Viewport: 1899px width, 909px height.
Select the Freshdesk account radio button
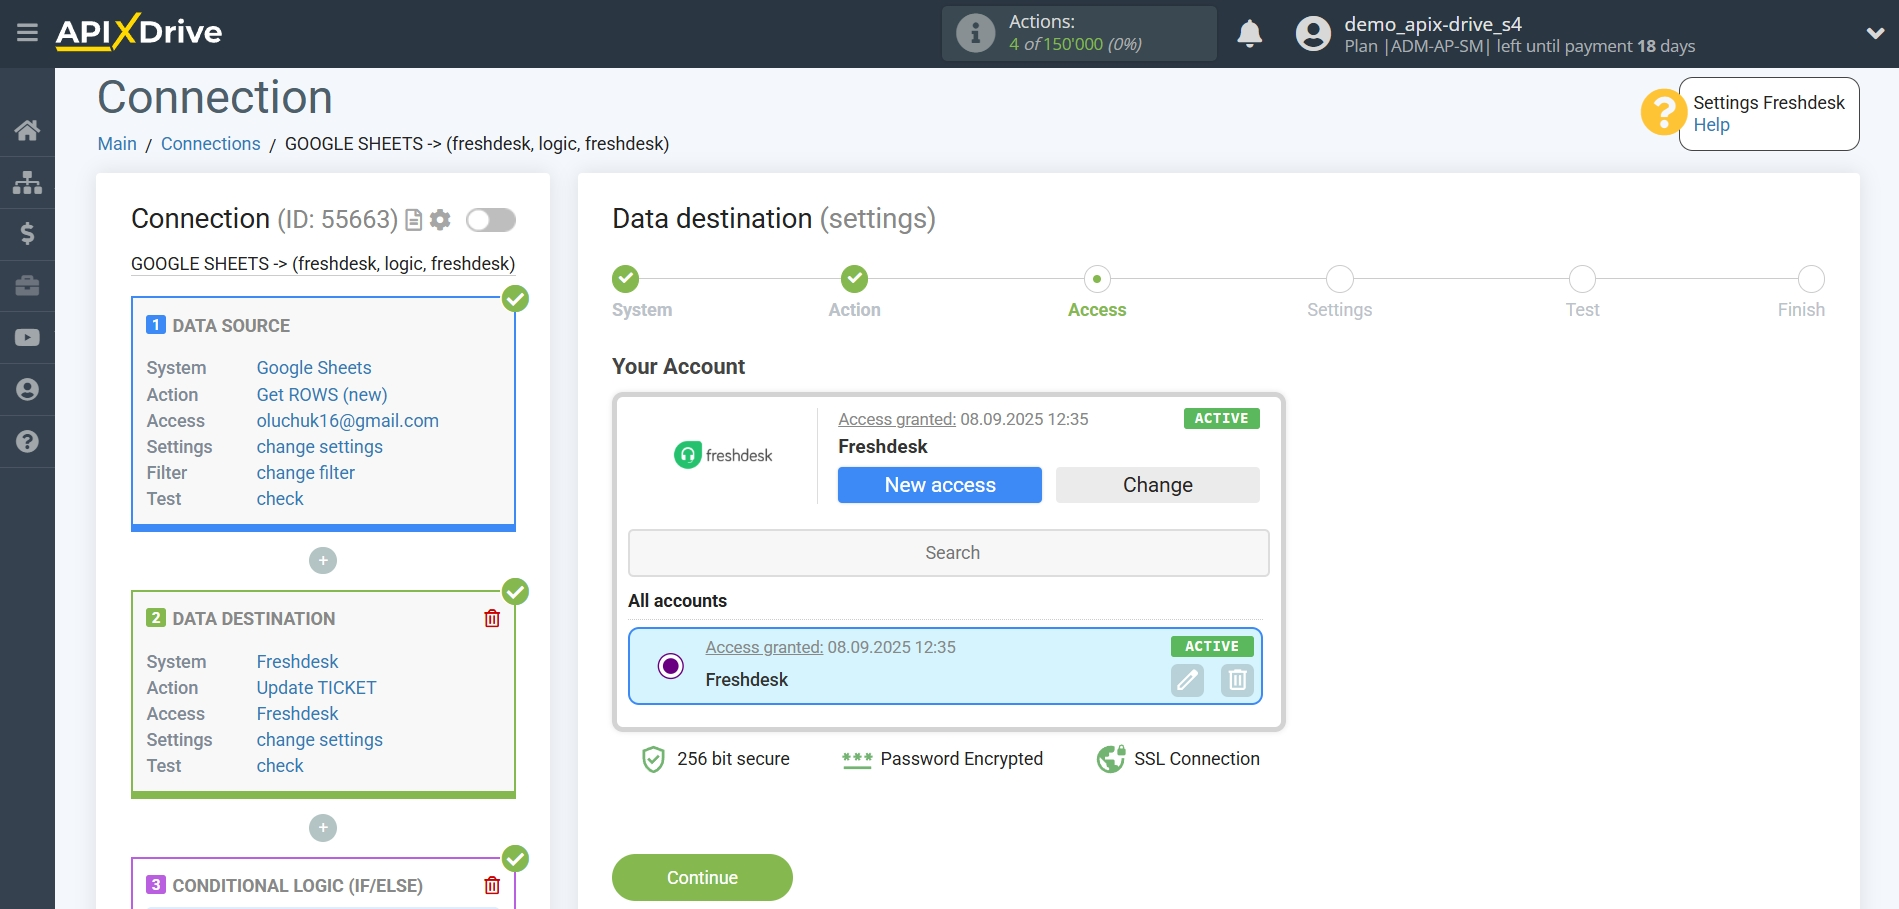point(671,666)
